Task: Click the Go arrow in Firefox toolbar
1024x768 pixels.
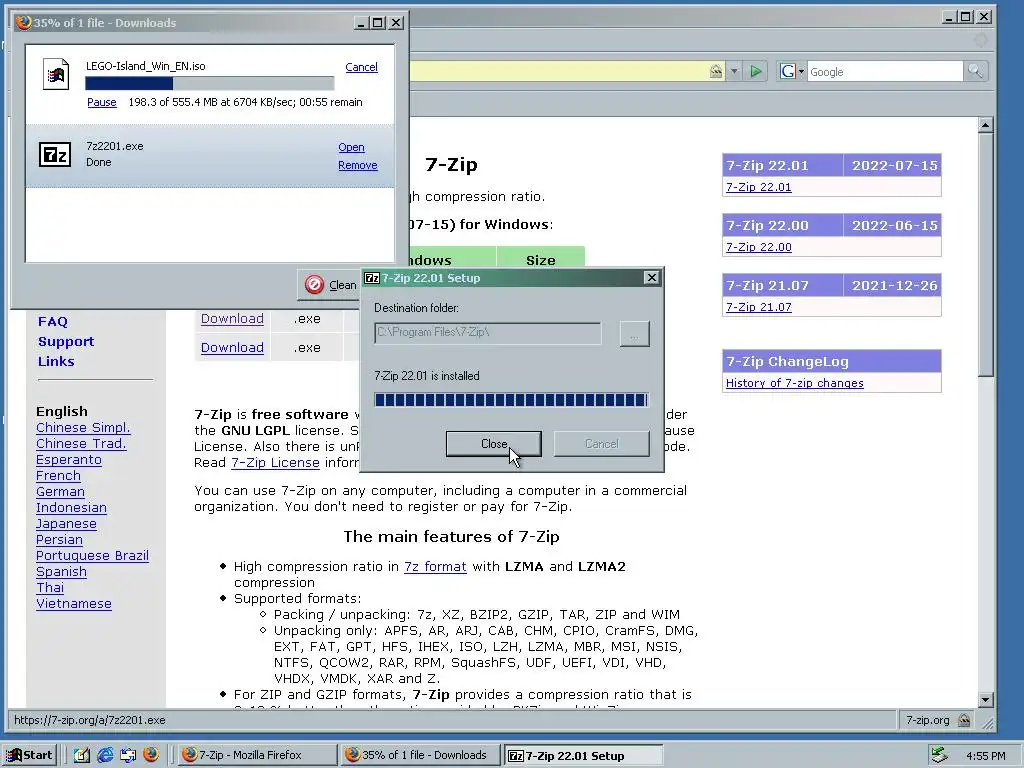Action: (x=756, y=71)
